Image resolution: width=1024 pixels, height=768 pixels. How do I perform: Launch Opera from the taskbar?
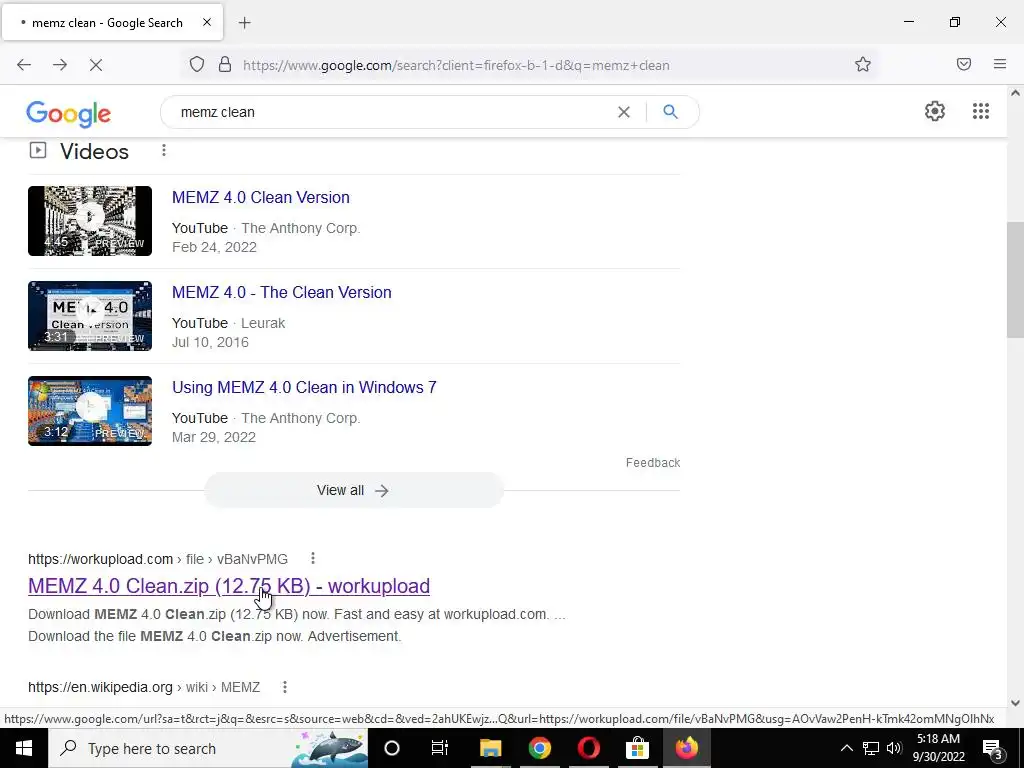pos(588,748)
